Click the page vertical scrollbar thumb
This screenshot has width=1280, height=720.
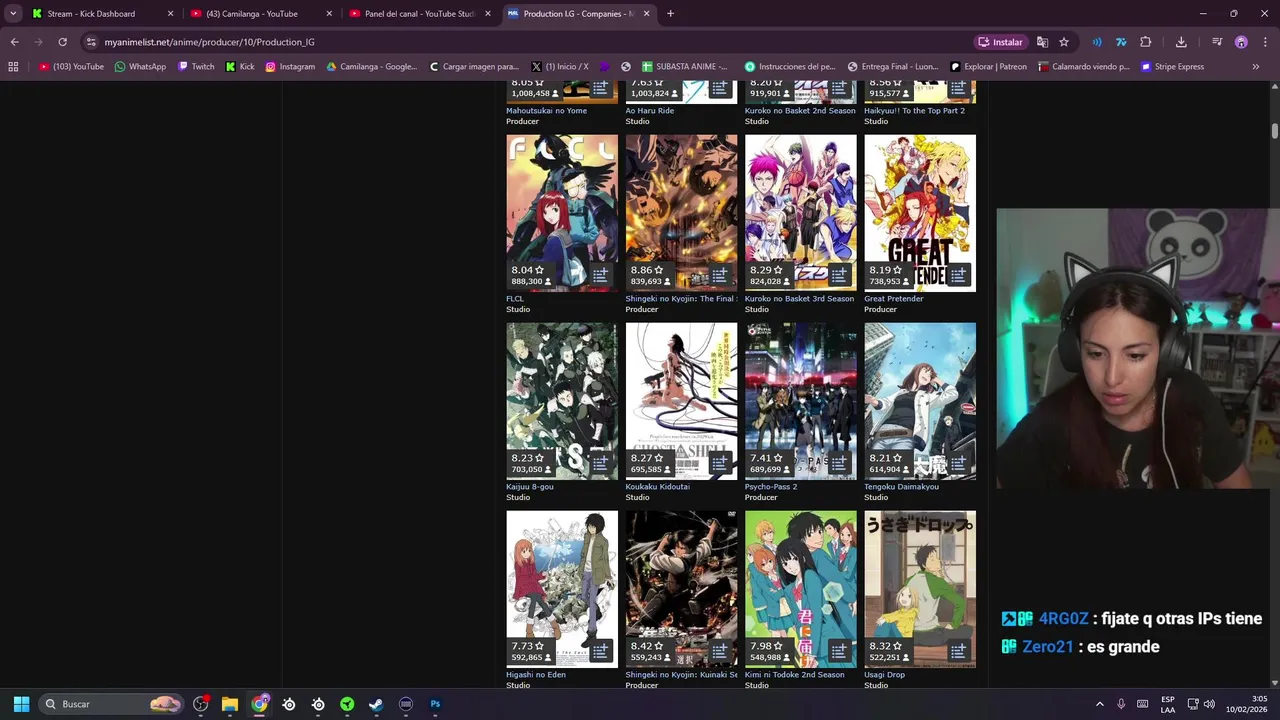click(1275, 131)
